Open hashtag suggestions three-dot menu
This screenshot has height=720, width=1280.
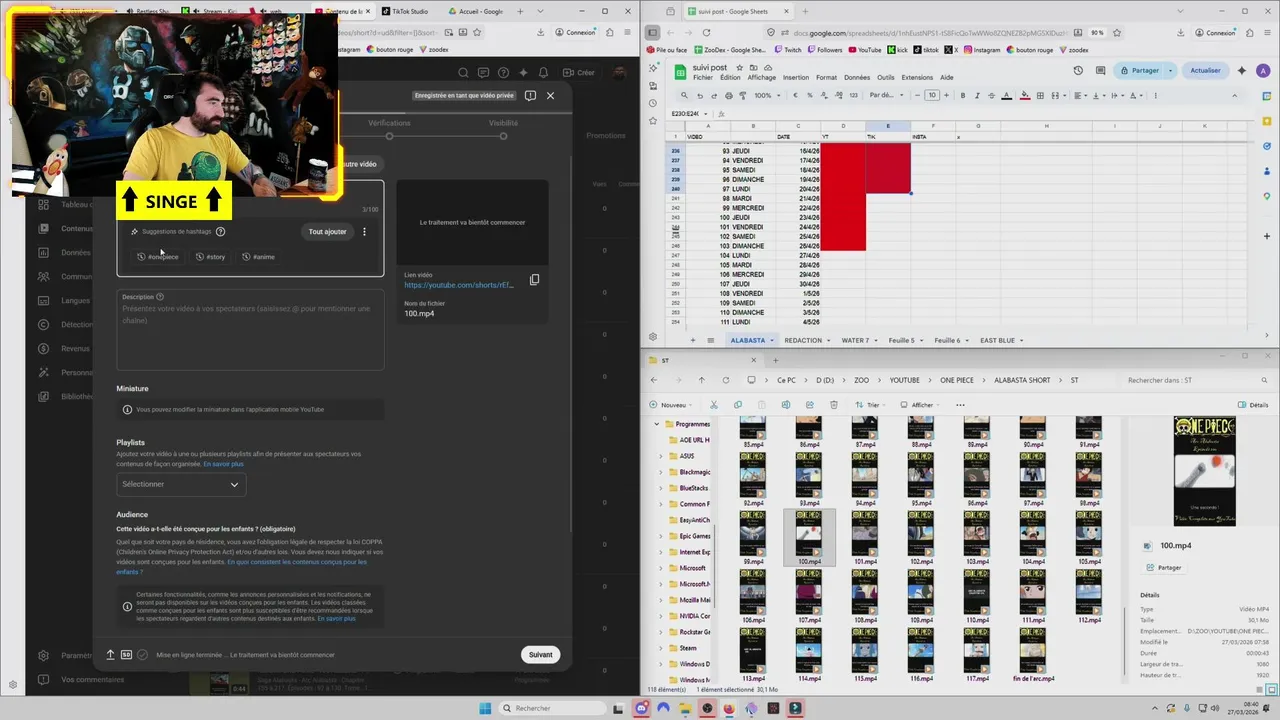pos(364,232)
